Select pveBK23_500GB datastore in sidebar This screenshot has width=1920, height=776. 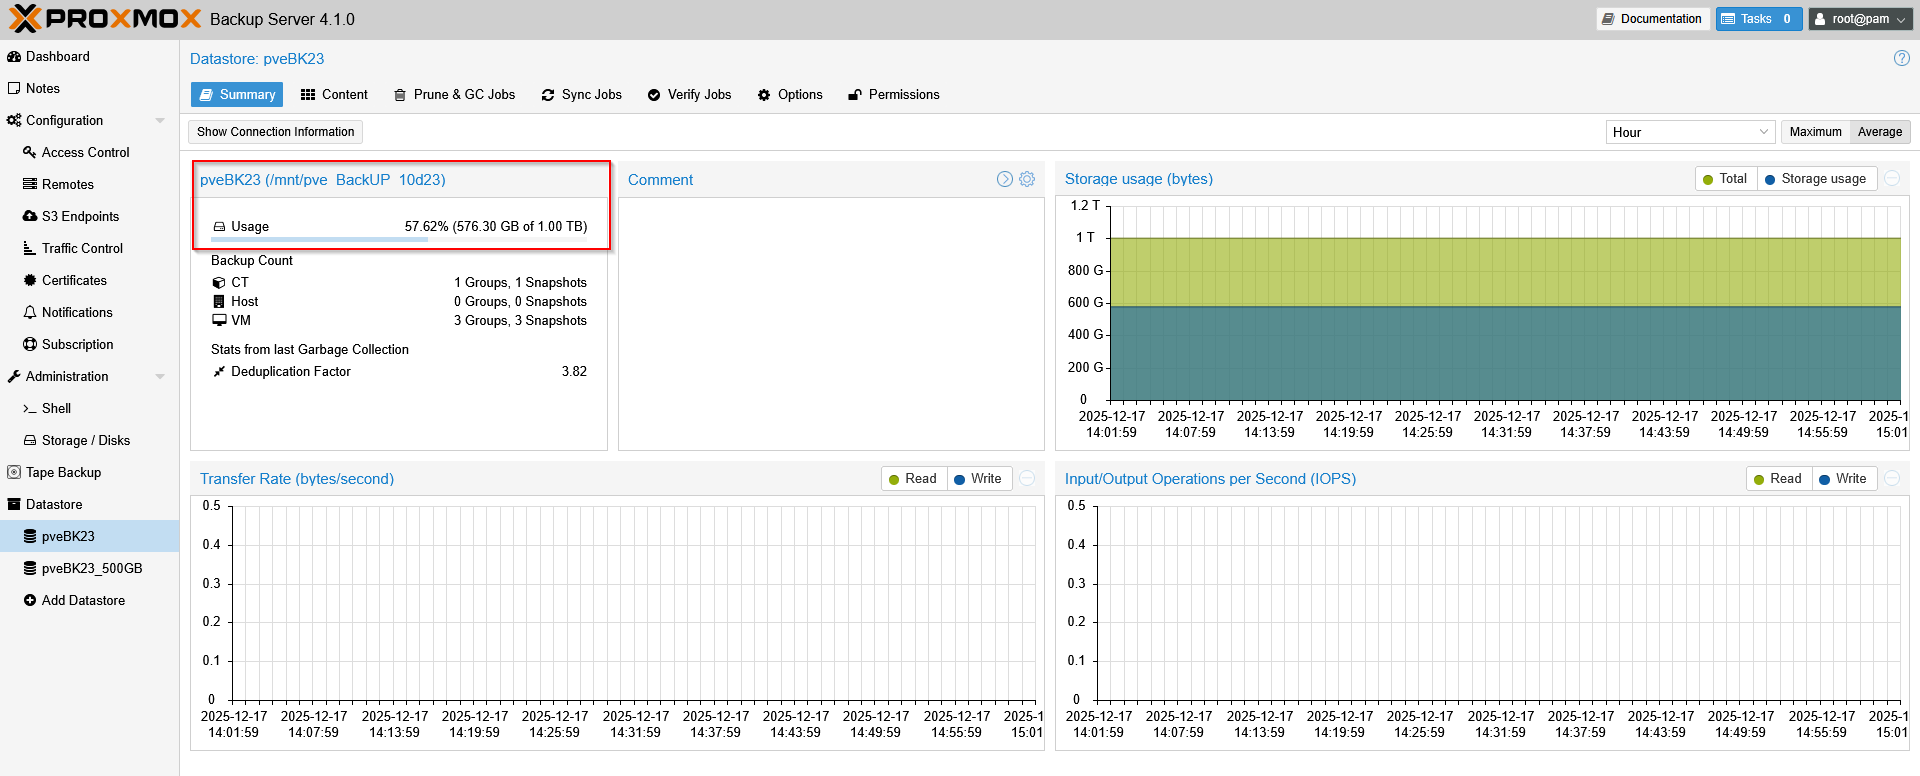pyautogui.click(x=91, y=568)
